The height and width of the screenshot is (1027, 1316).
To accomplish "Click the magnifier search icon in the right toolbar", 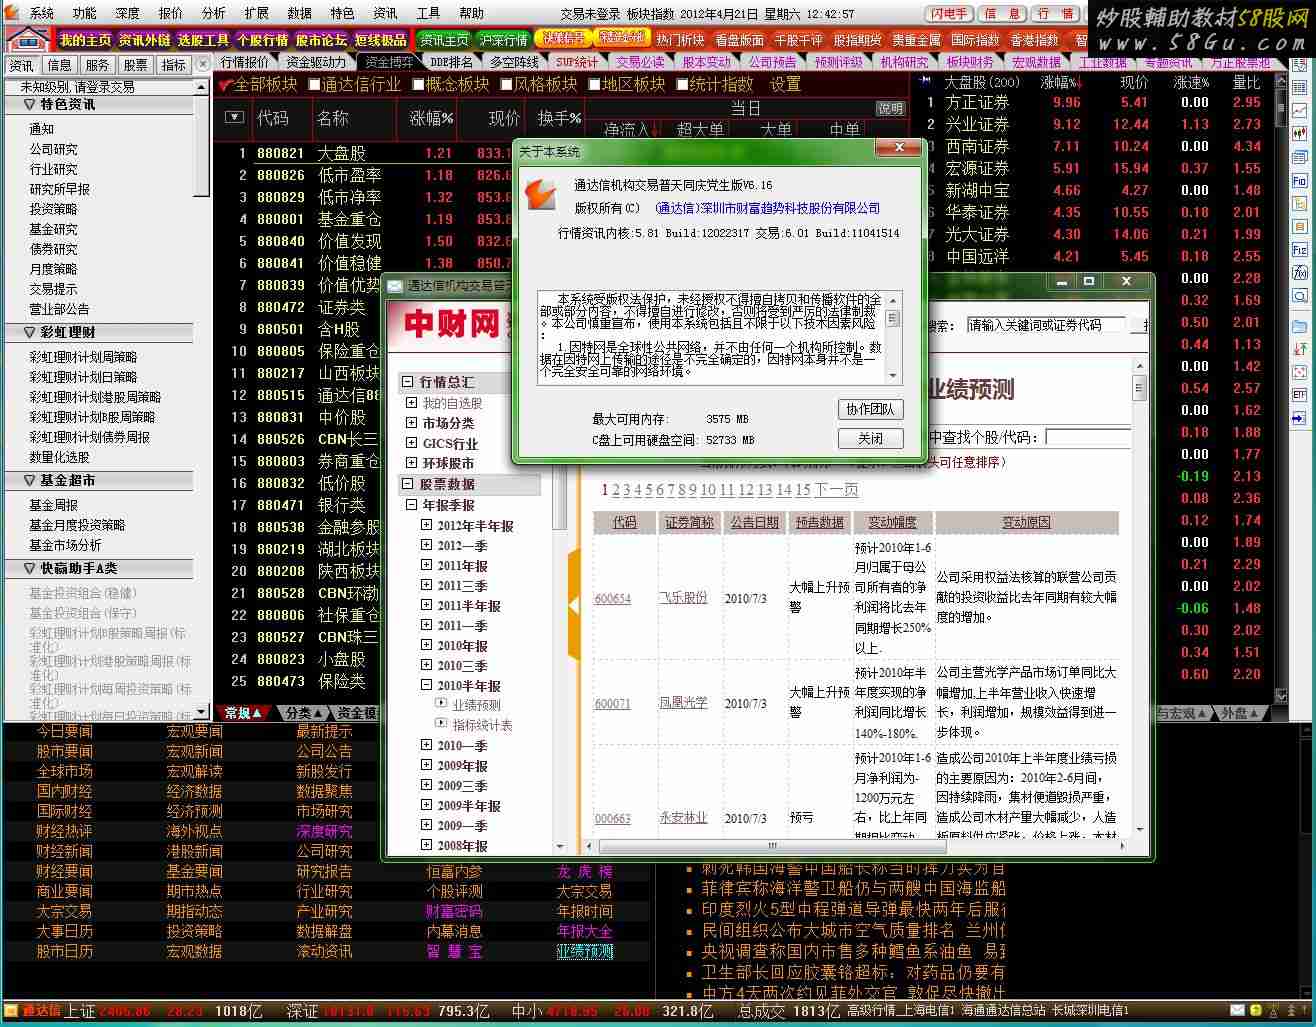I will 1300,295.
